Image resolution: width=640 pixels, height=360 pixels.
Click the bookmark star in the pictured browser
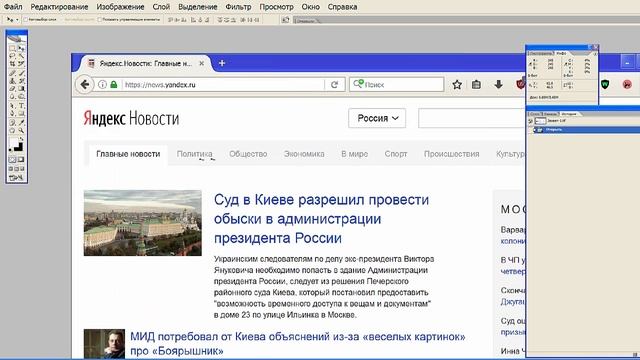457,84
